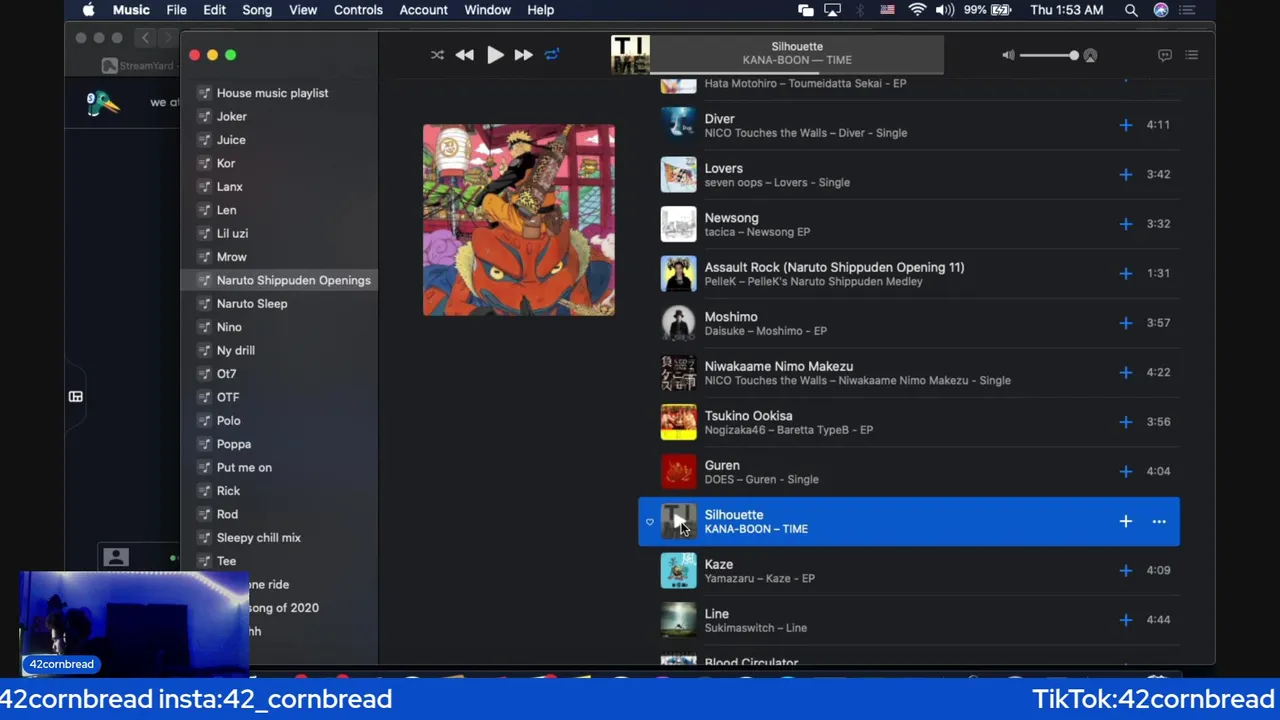Add Guren to library with plus icon

point(1125,471)
